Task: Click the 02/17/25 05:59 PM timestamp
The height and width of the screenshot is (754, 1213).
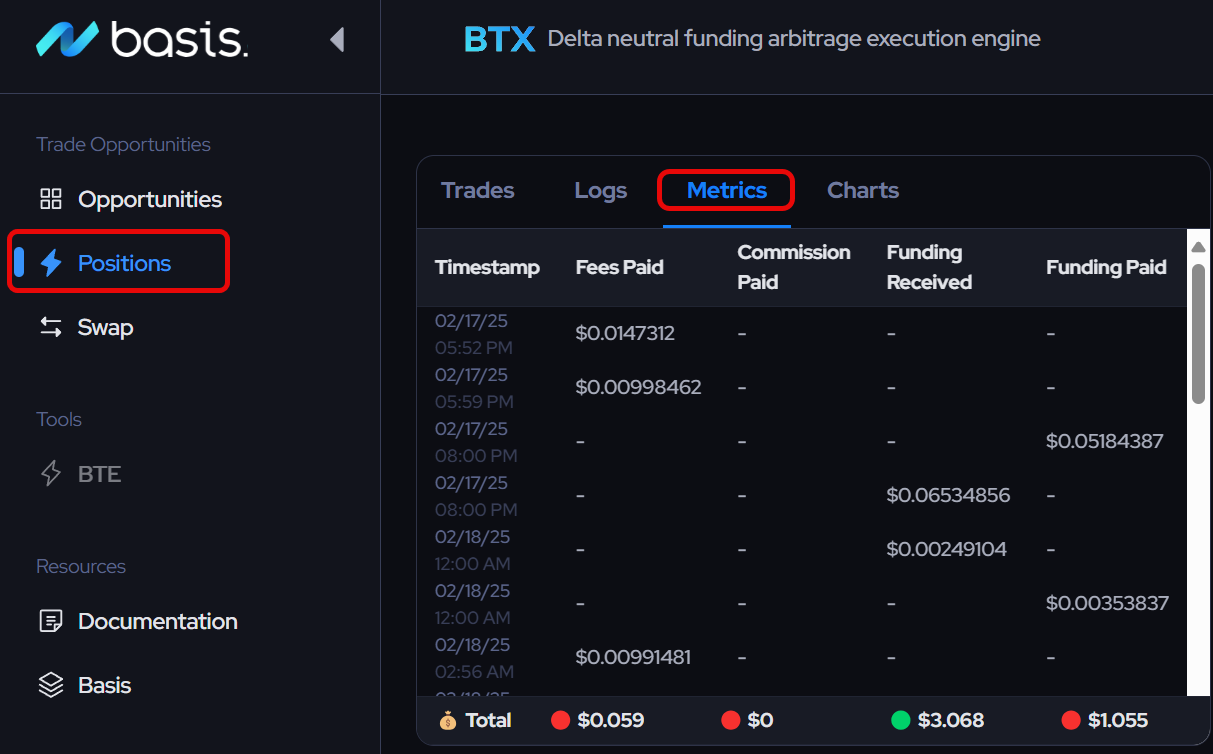Action: [x=474, y=388]
